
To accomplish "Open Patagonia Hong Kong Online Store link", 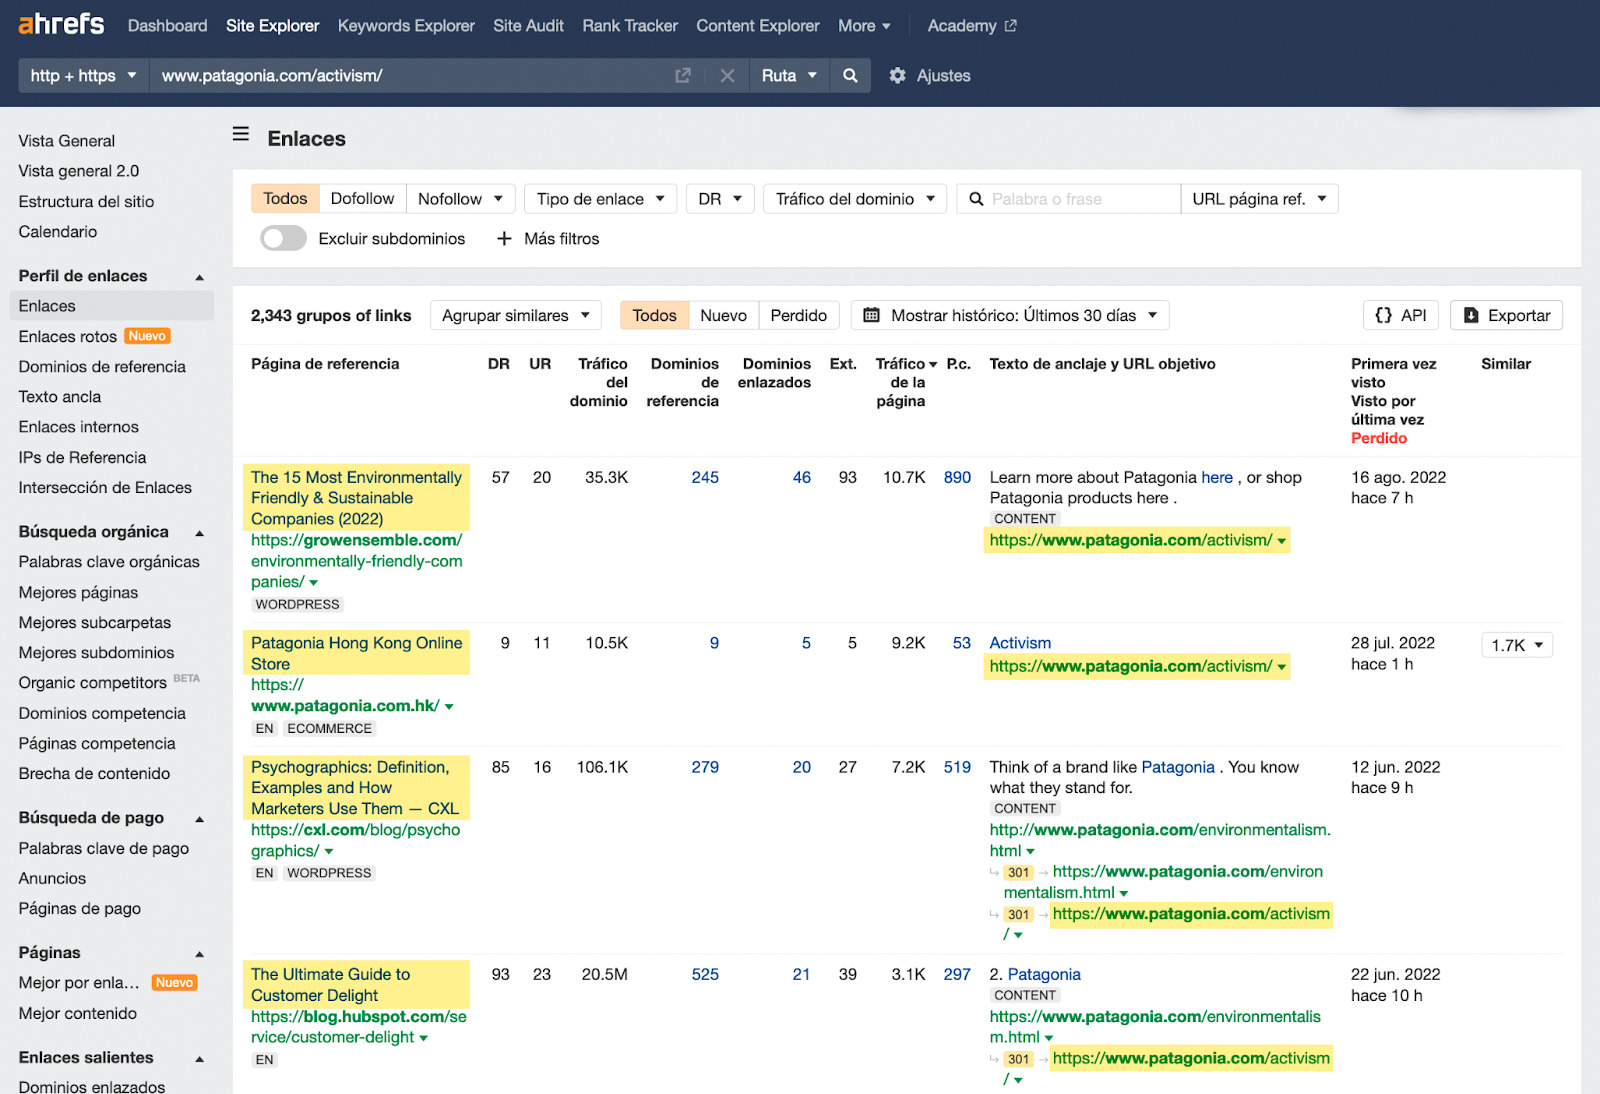I will pyautogui.click(x=356, y=653).
